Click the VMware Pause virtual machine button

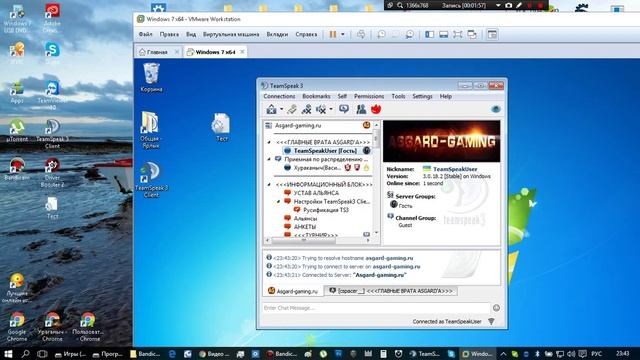point(333,34)
